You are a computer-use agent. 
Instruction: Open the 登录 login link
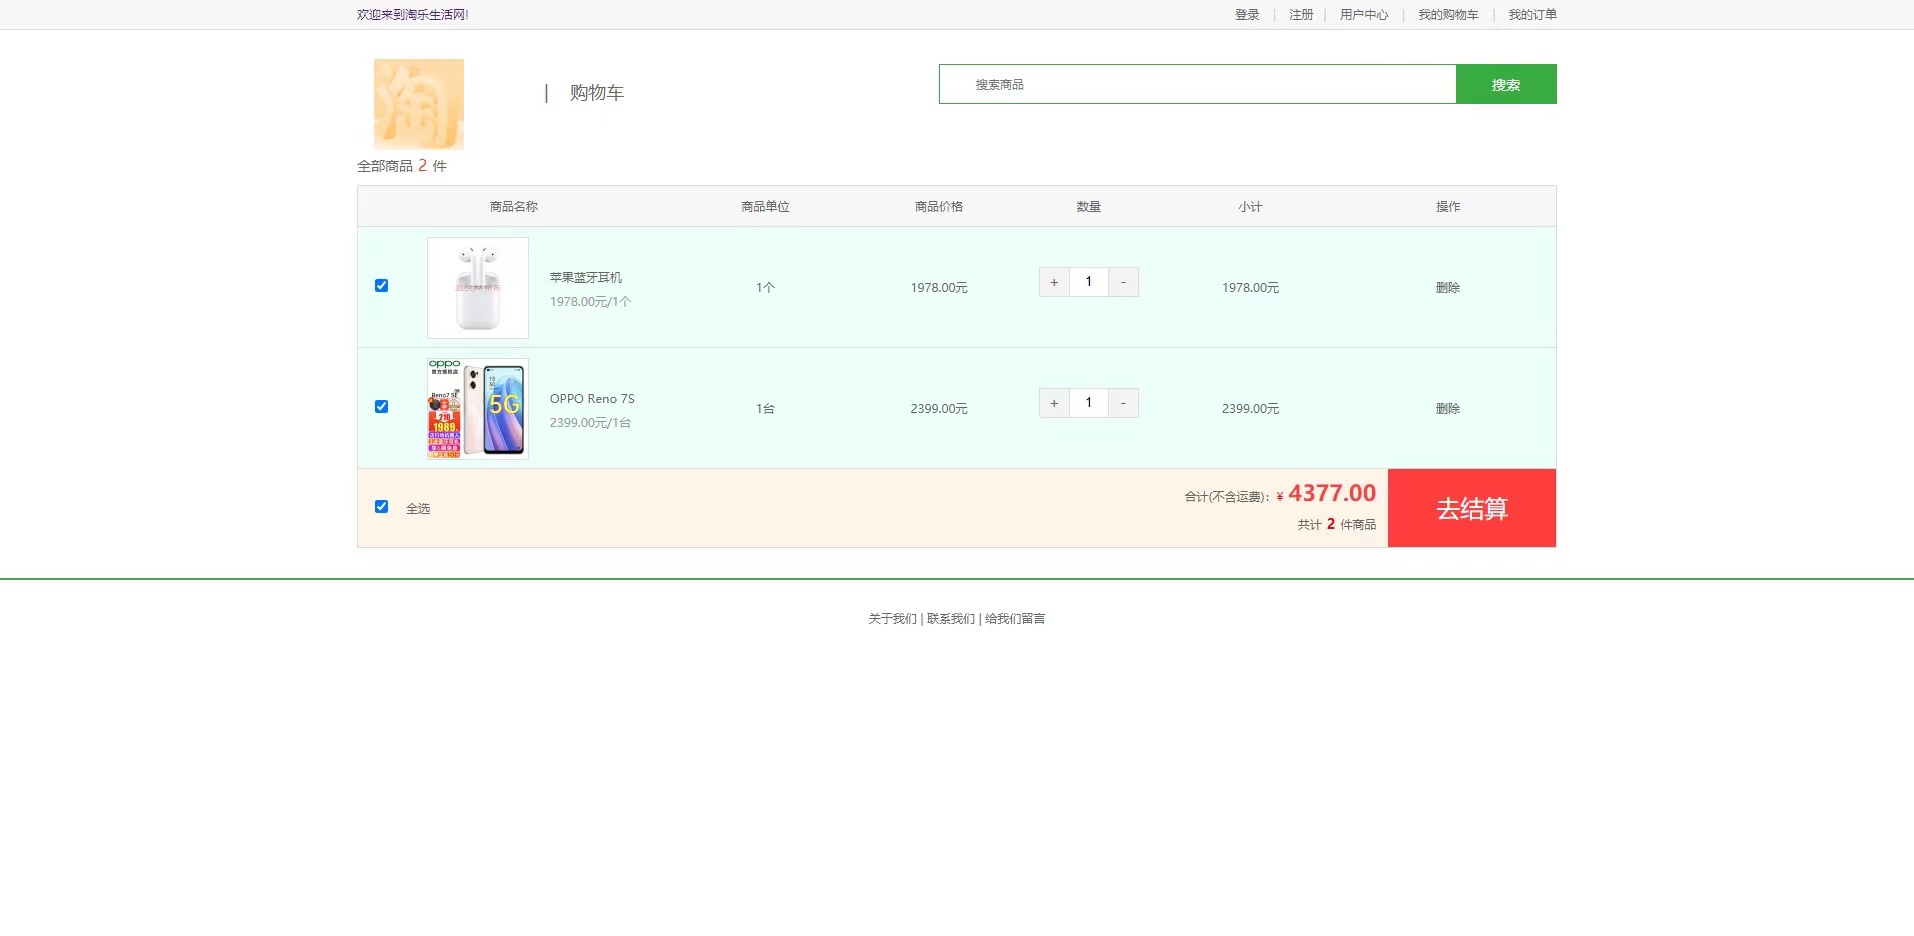point(1247,15)
